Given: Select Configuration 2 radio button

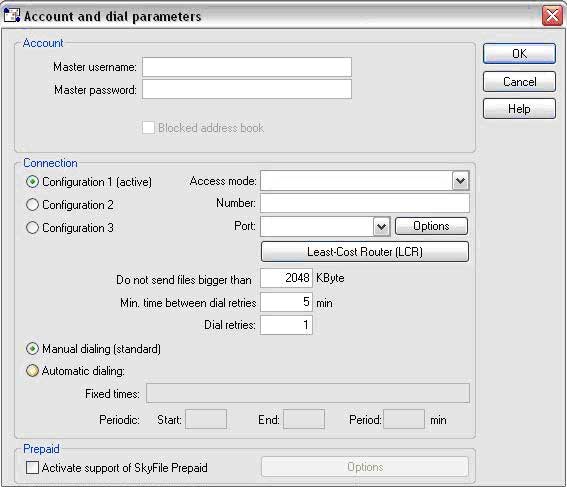Looking at the screenshot, I should (x=32, y=205).
